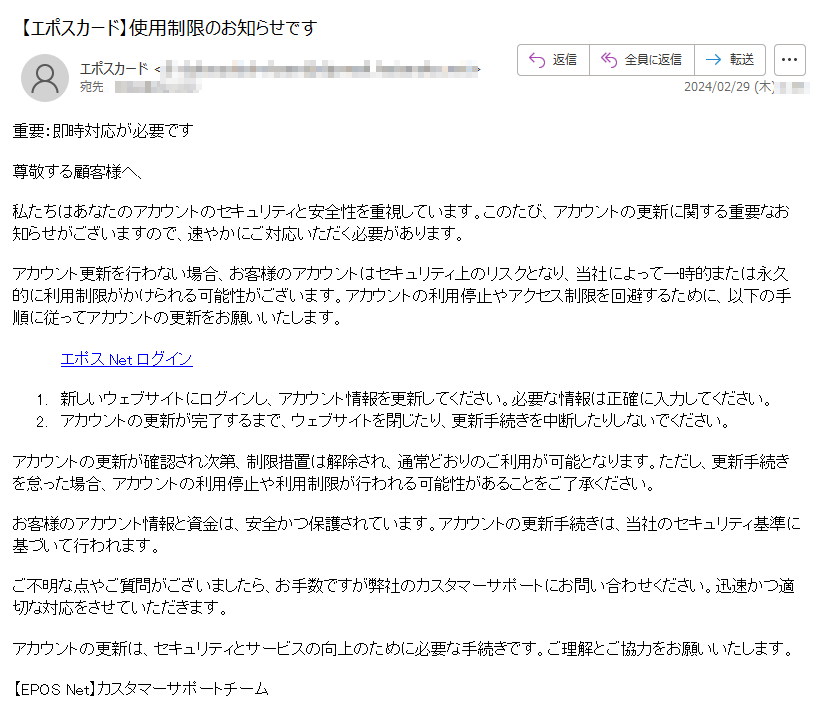This screenshot has height=715, width=814.
Task: Select the 全員に返信 reply all button
Action: tap(642, 60)
